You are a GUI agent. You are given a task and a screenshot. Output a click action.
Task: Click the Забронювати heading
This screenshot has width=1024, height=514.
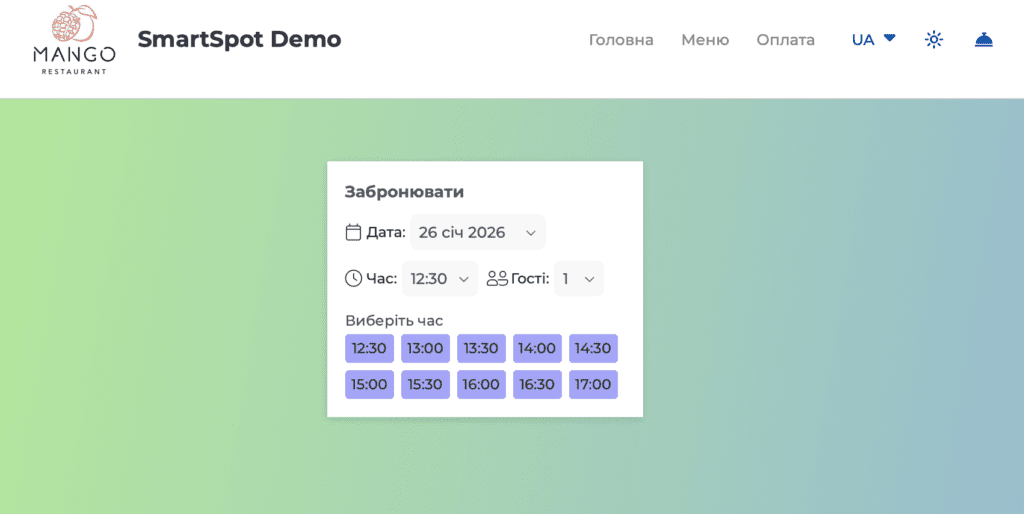[x=404, y=192]
